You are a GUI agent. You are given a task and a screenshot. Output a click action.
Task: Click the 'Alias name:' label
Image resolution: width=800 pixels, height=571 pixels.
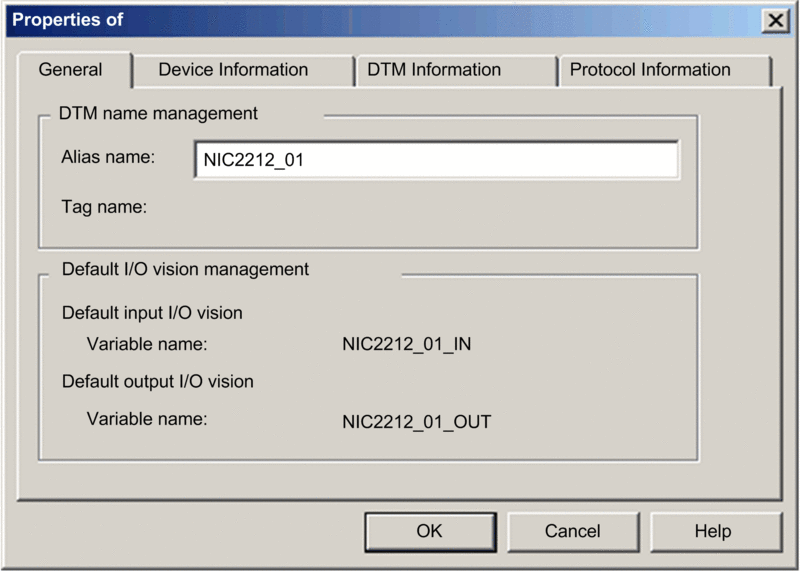tap(108, 157)
